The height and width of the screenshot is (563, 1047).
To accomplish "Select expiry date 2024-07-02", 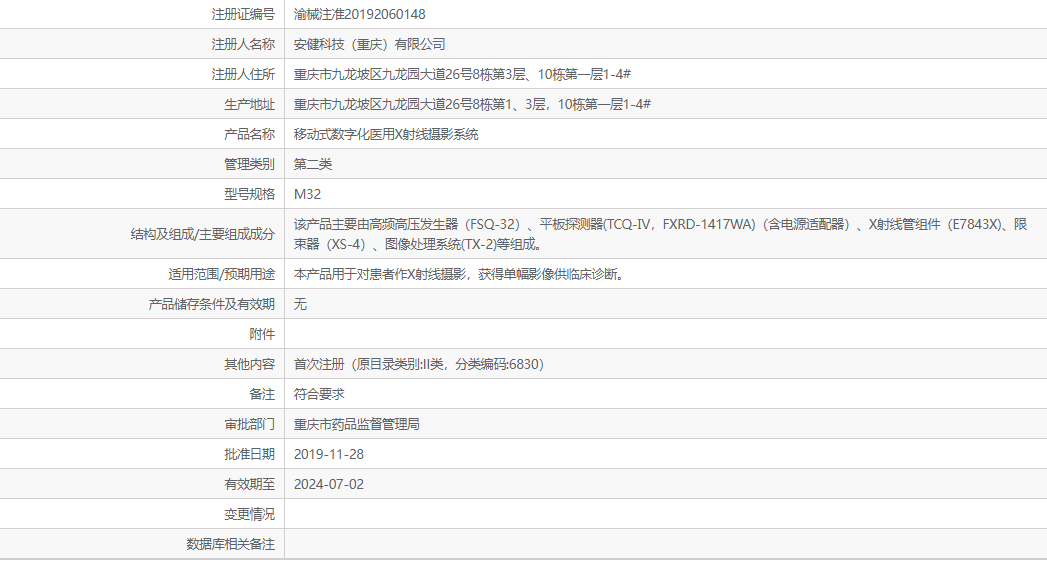I will click(x=329, y=485).
